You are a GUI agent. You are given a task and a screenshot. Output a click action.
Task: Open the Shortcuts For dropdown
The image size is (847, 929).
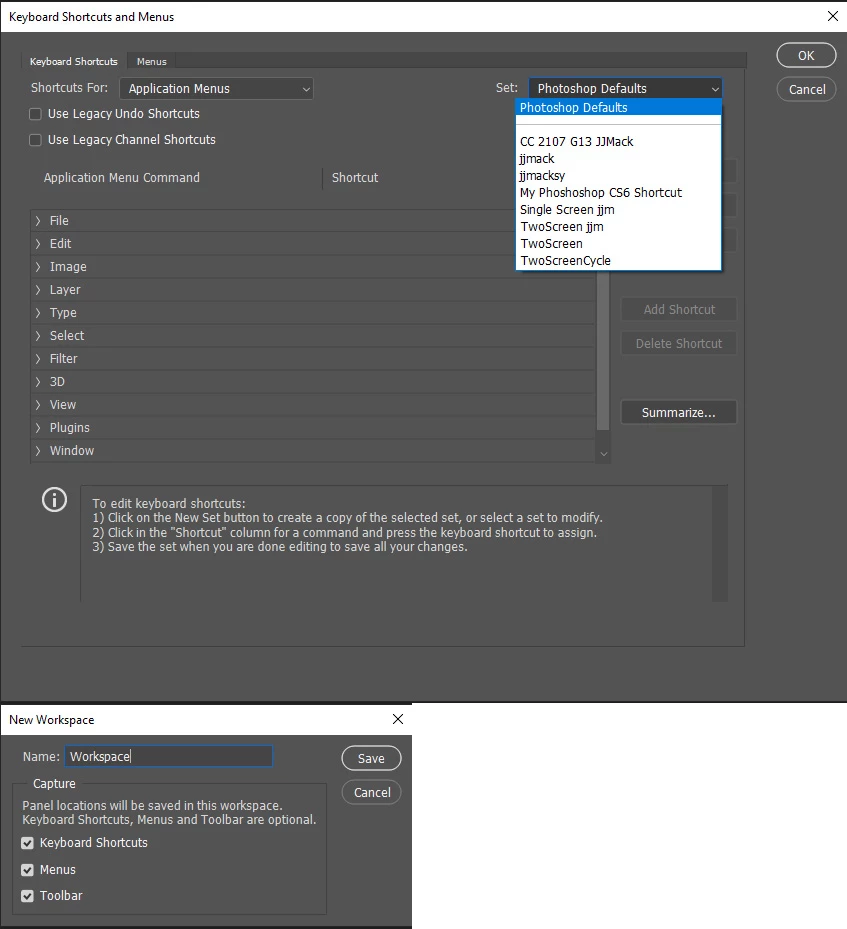(216, 89)
